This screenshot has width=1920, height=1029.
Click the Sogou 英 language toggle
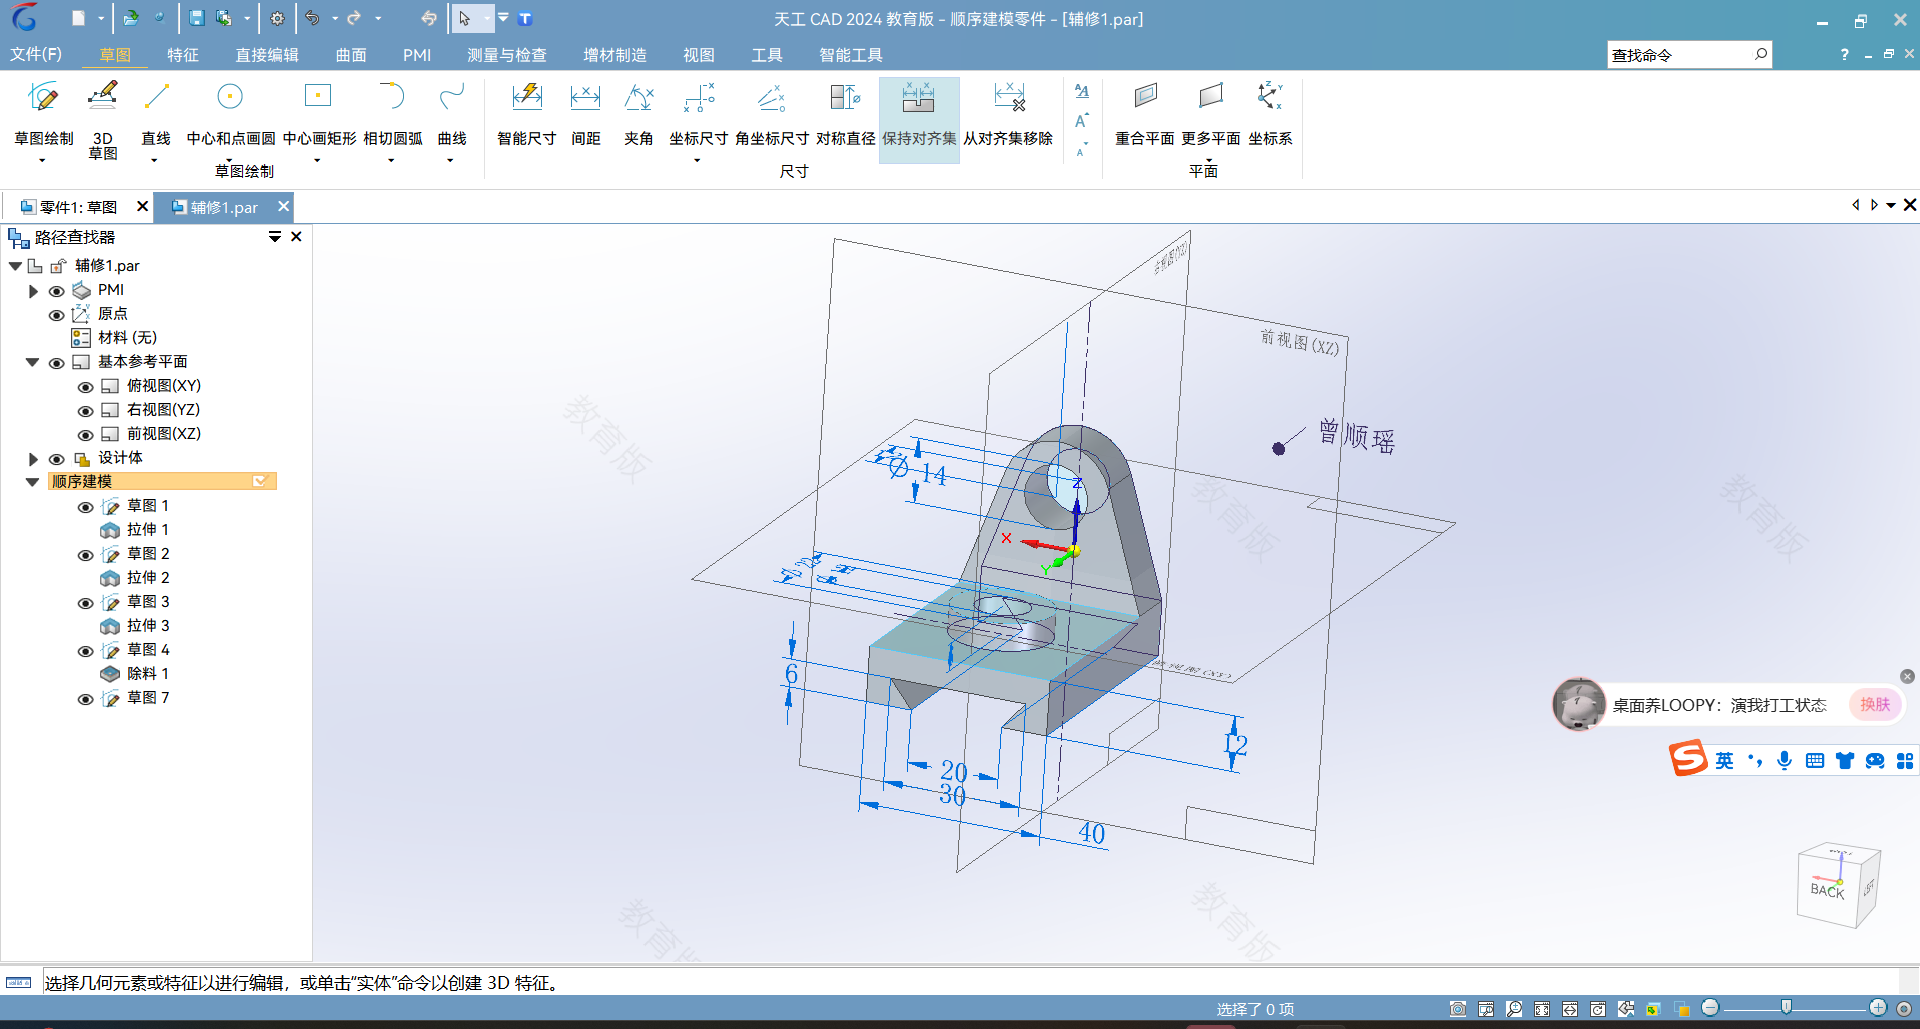[1724, 761]
